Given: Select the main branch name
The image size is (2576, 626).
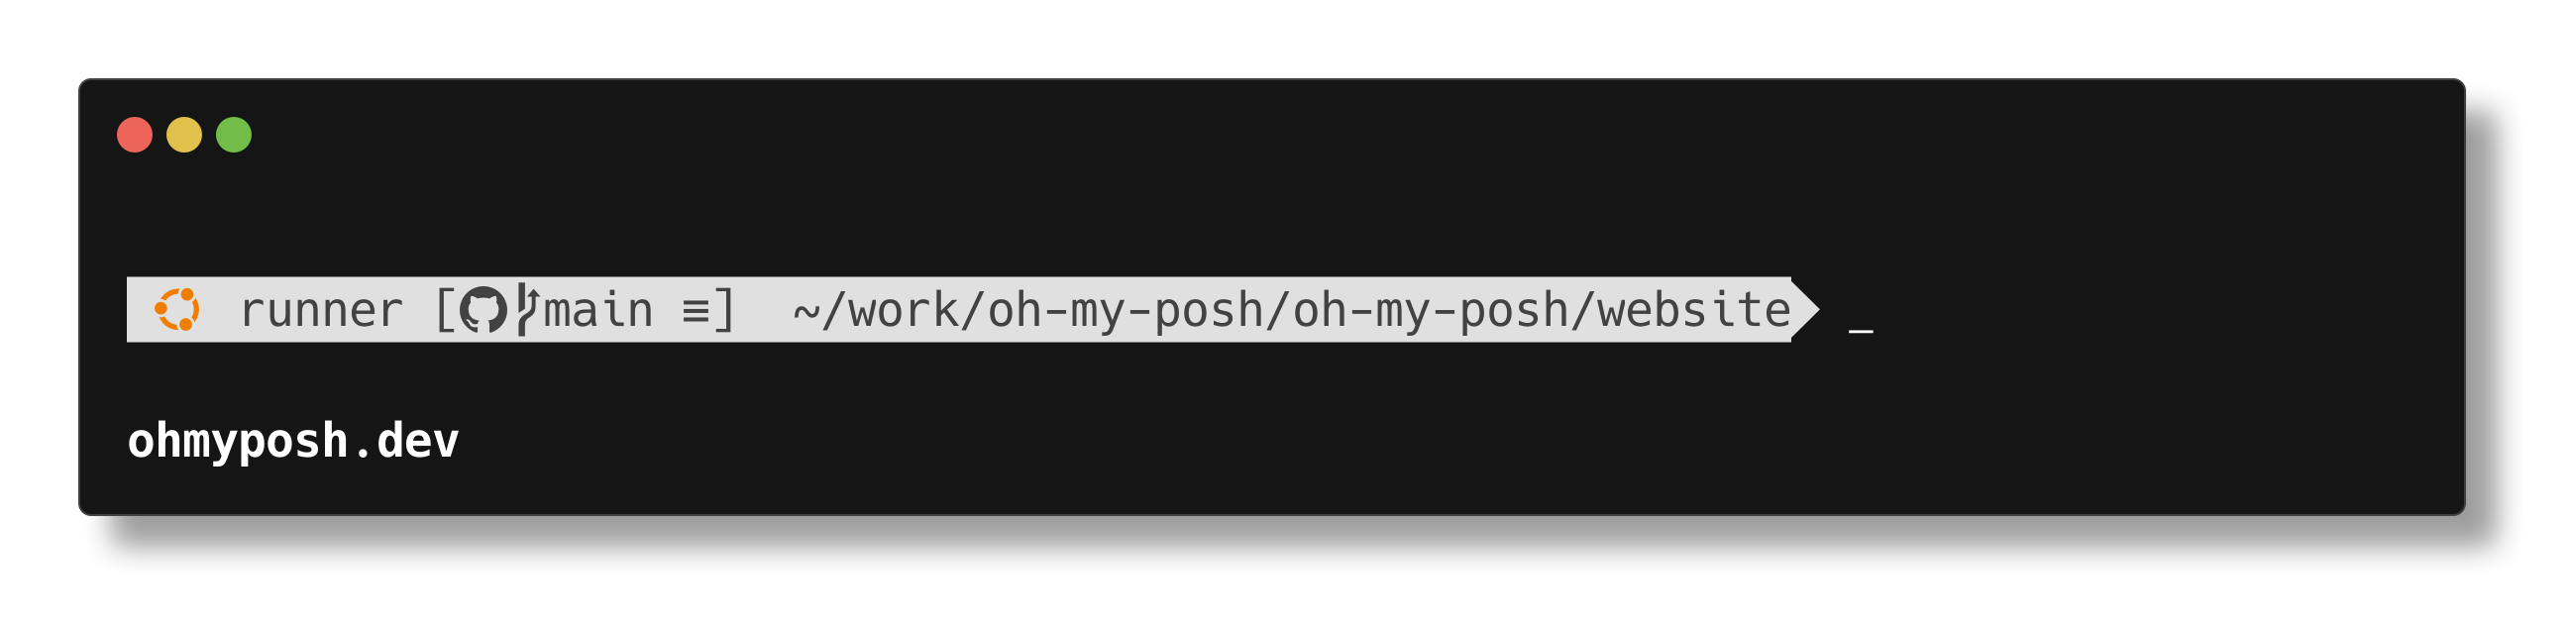Looking at the screenshot, I should 598,310.
